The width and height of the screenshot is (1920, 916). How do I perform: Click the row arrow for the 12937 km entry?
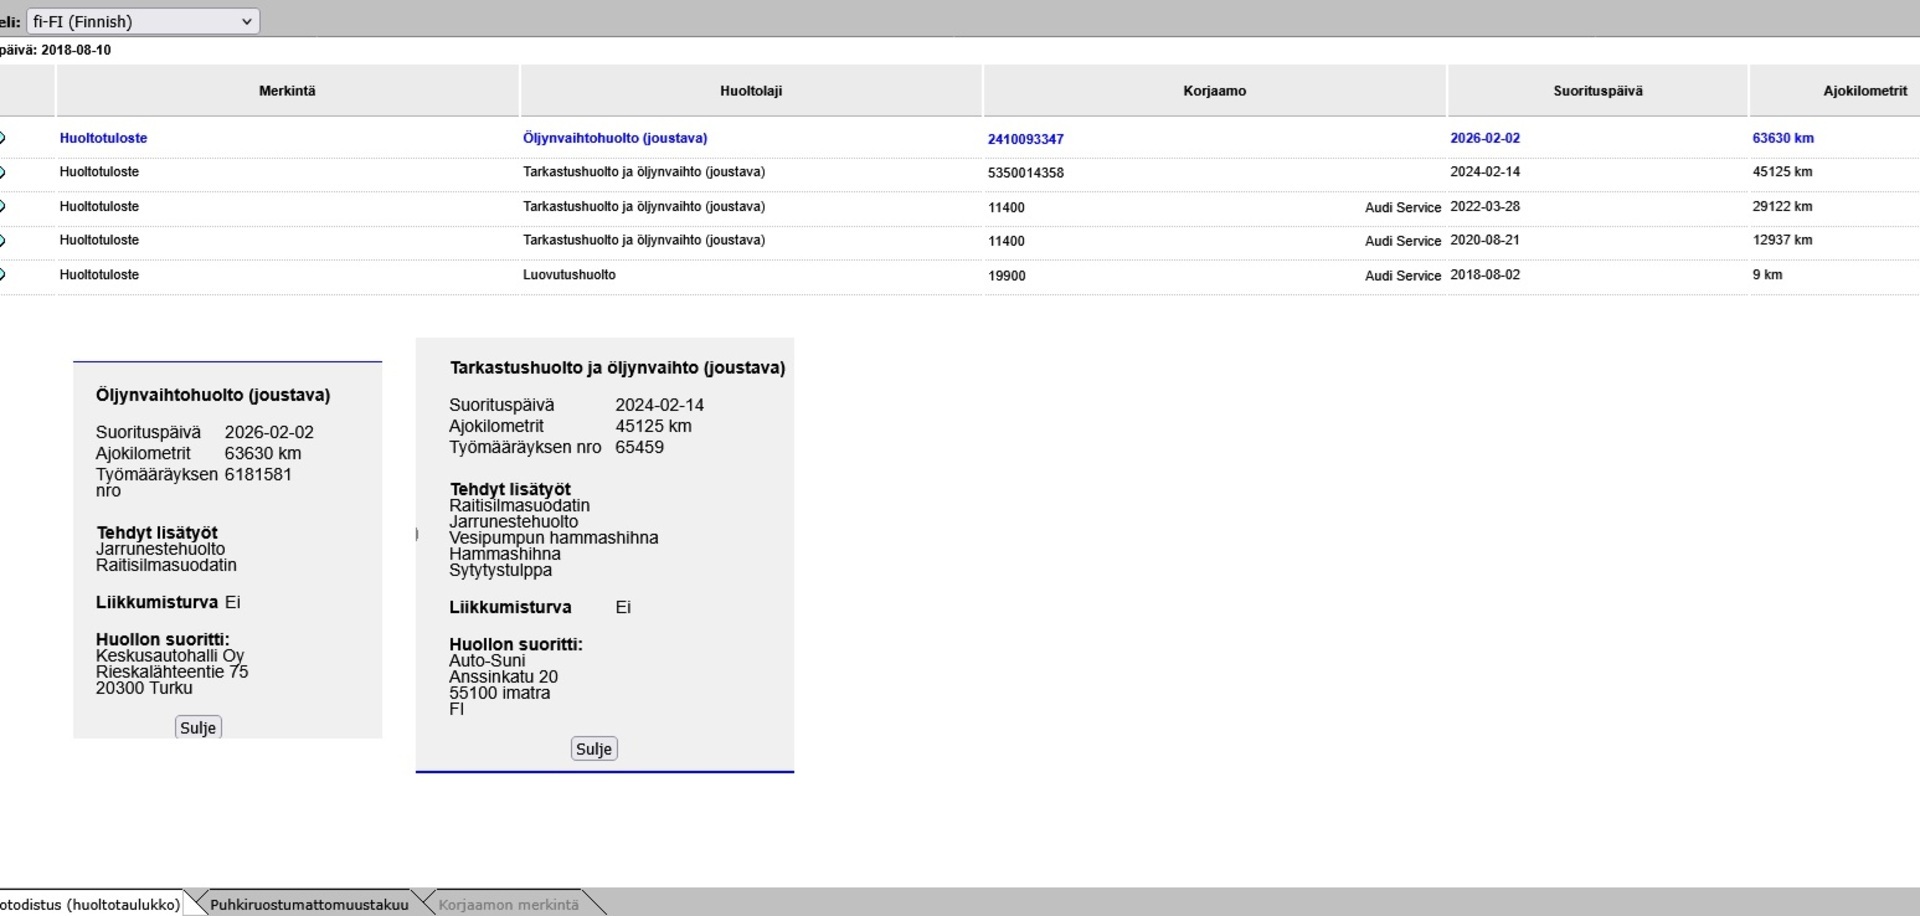(x=3, y=240)
